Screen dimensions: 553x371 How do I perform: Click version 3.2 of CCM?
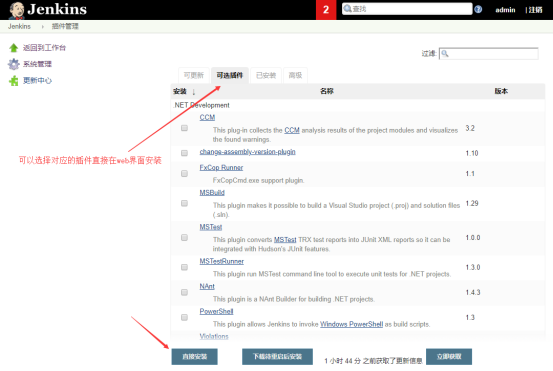coord(470,128)
